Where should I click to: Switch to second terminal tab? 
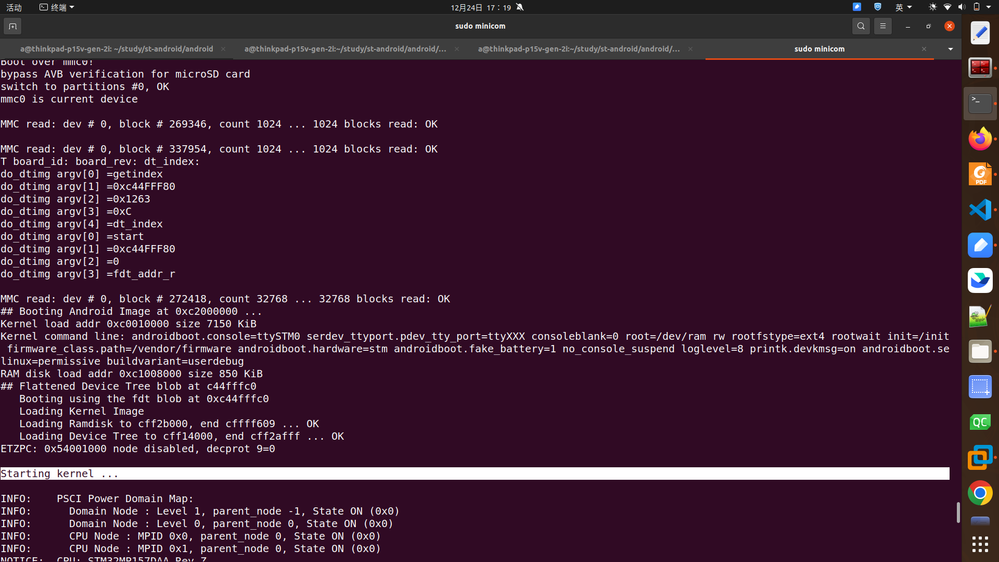[345, 49]
